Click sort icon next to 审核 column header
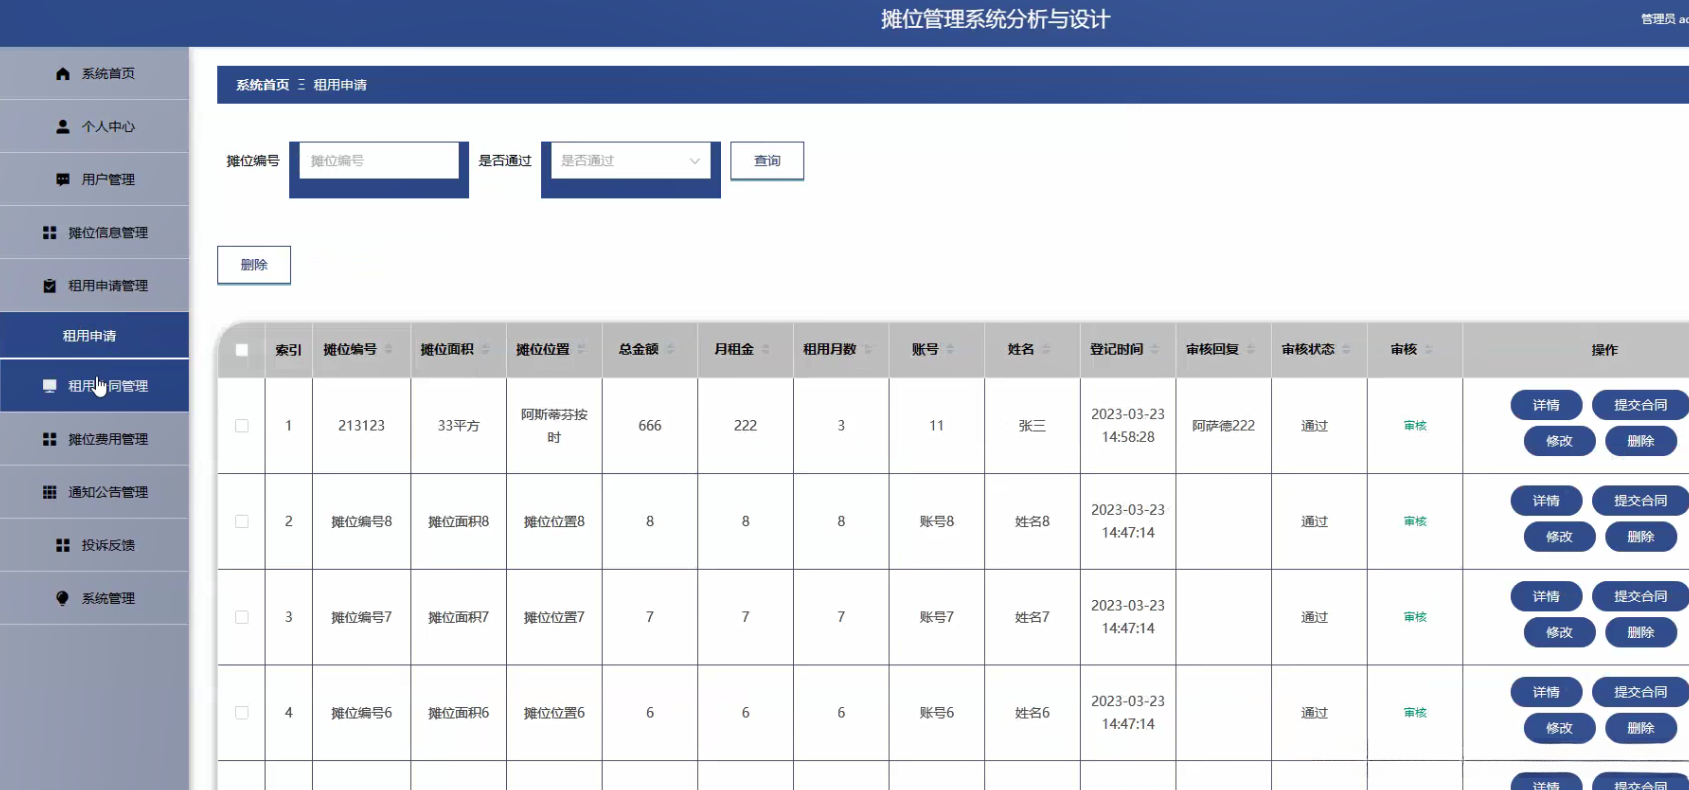The image size is (1689, 790). coord(1428,349)
